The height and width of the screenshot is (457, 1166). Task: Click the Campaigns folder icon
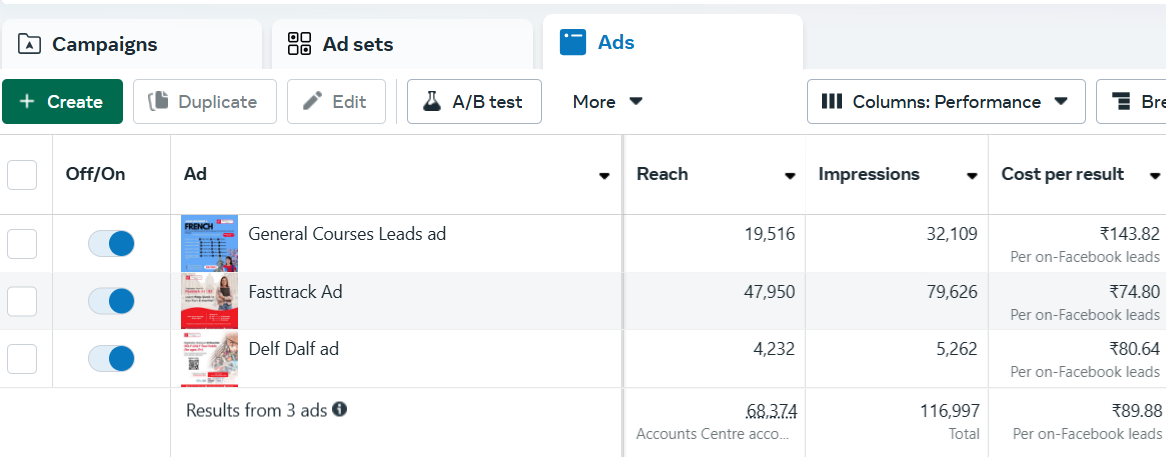click(x=30, y=44)
